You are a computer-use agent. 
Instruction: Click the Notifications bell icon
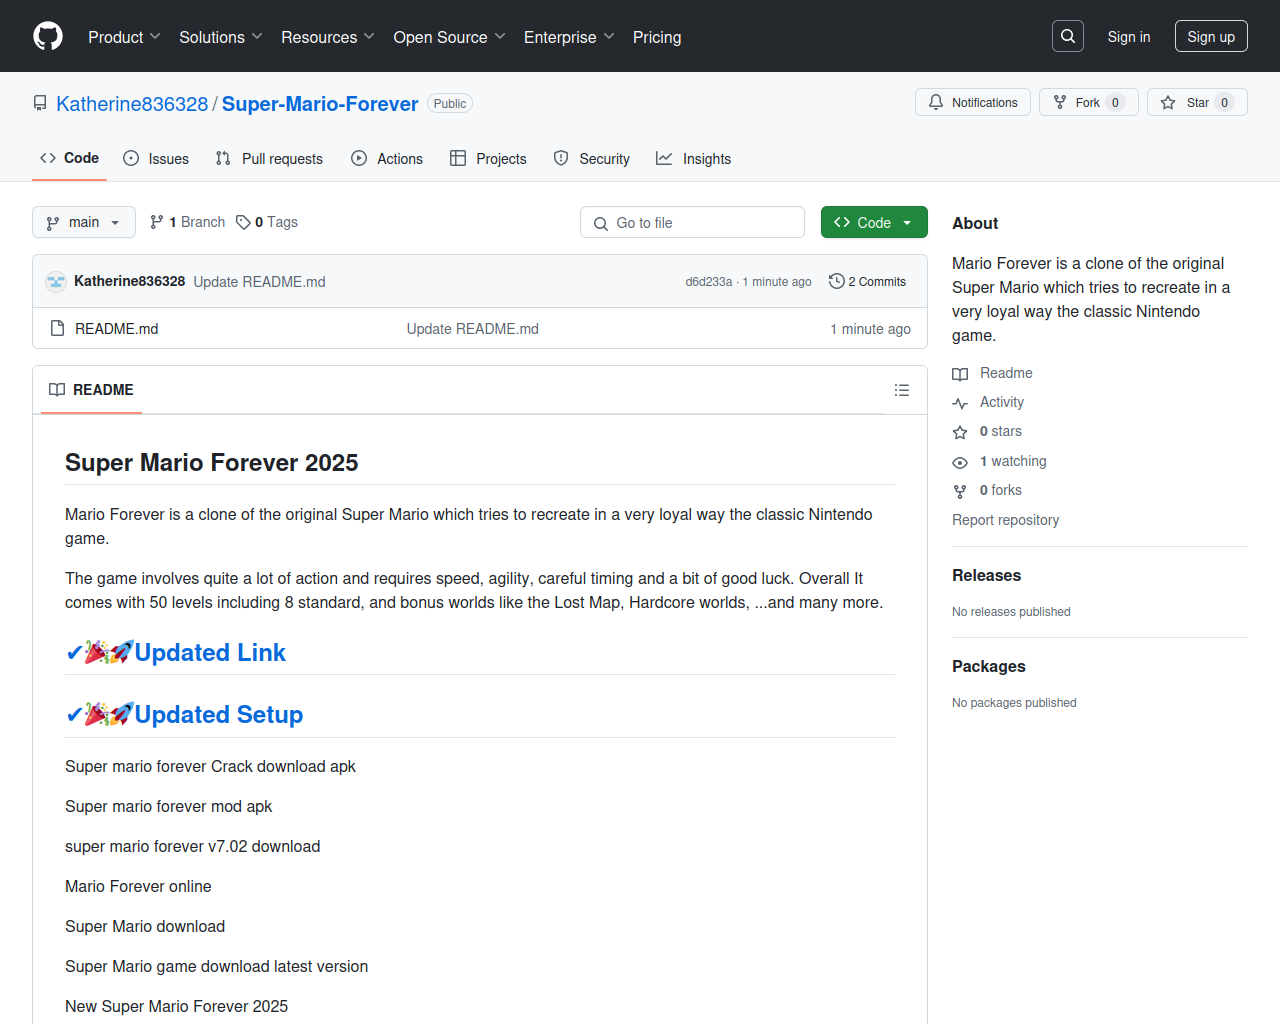tap(936, 102)
